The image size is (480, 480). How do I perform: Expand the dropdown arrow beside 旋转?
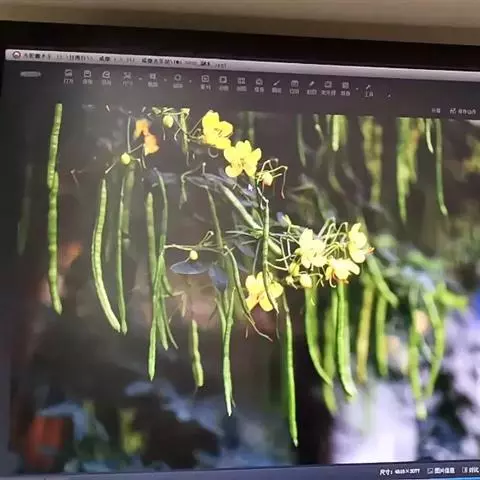190,81
